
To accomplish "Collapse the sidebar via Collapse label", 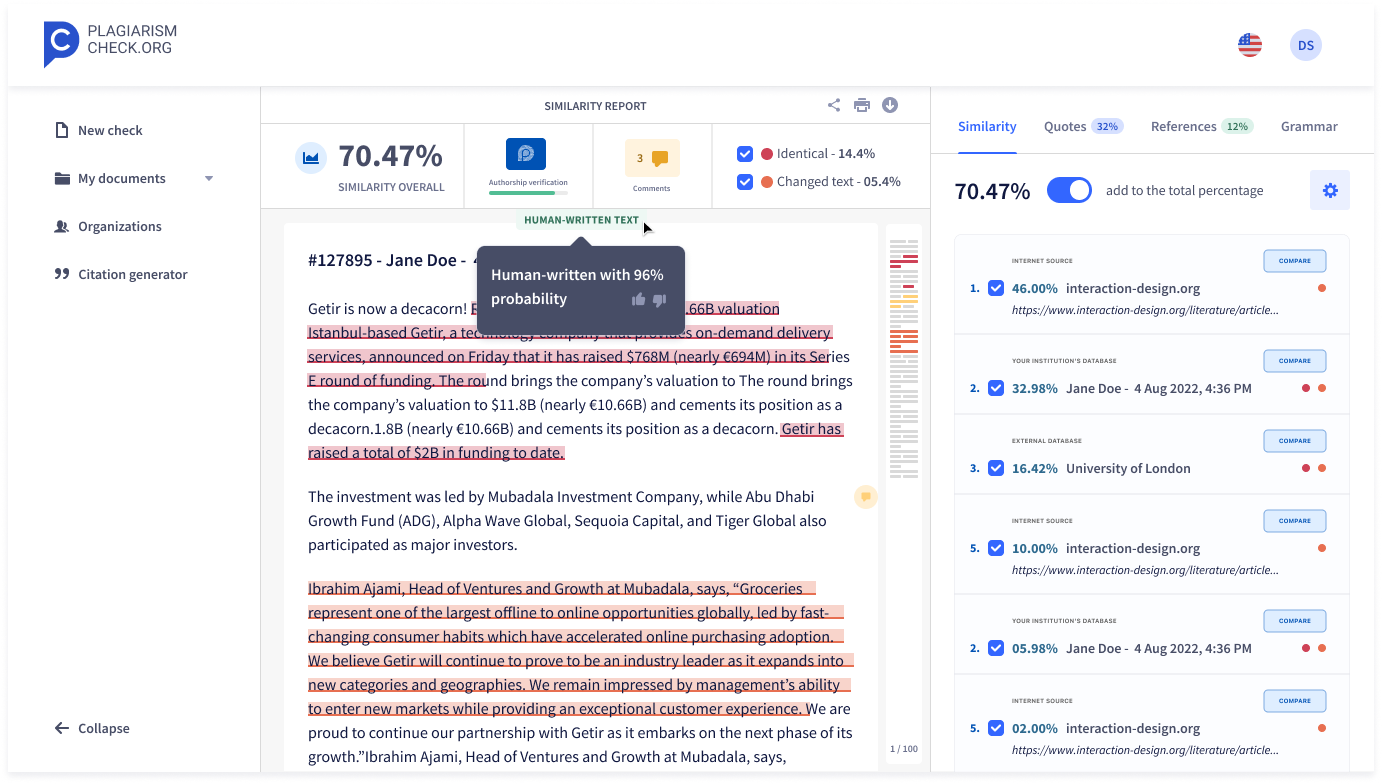I will click(x=104, y=728).
